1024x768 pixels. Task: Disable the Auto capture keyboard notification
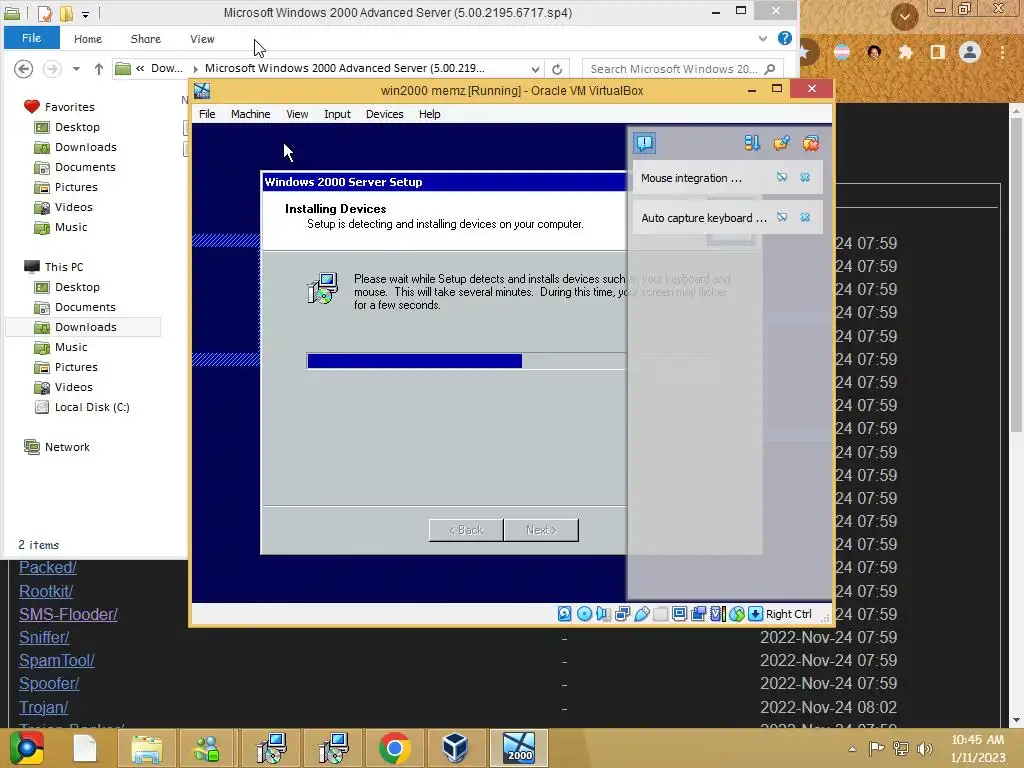pyautogui.click(x=781, y=217)
